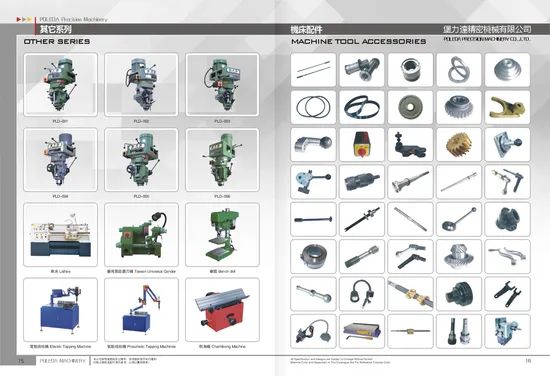550x376 pixels.
Task: Select the silver spiral bevel gear accessory
Action: coord(459,257)
